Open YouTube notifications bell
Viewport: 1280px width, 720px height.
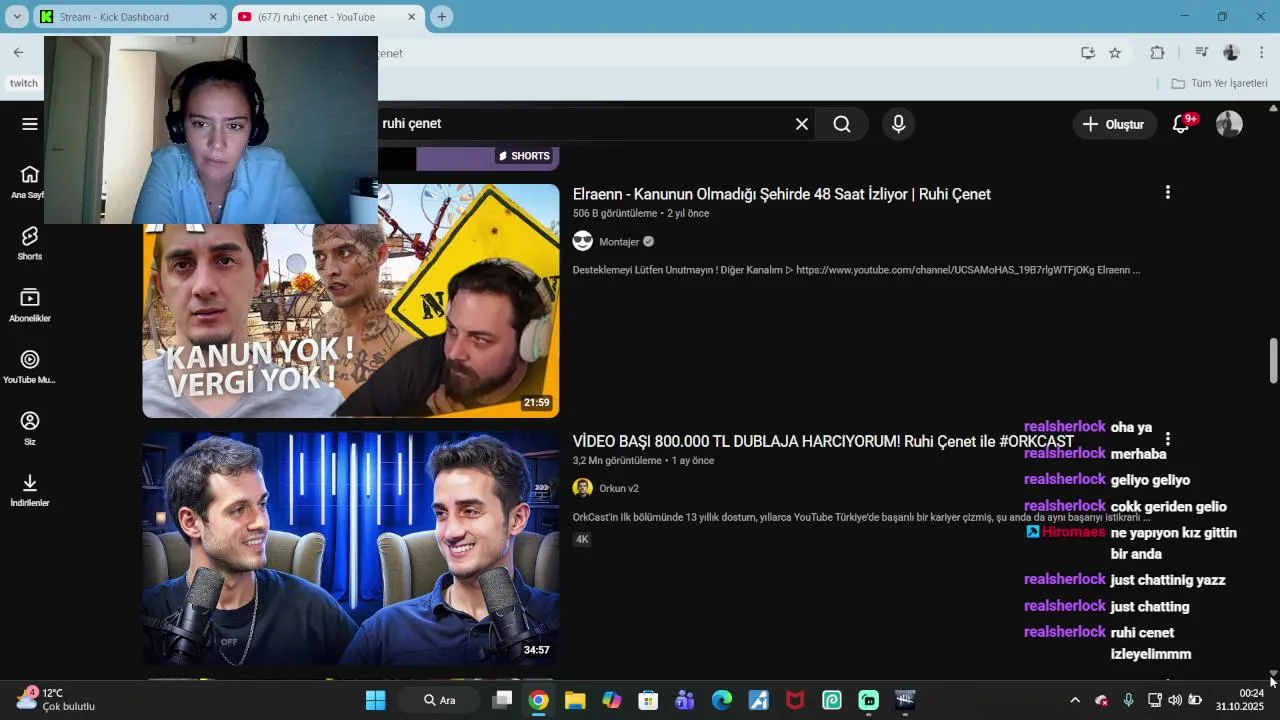tap(1181, 124)
